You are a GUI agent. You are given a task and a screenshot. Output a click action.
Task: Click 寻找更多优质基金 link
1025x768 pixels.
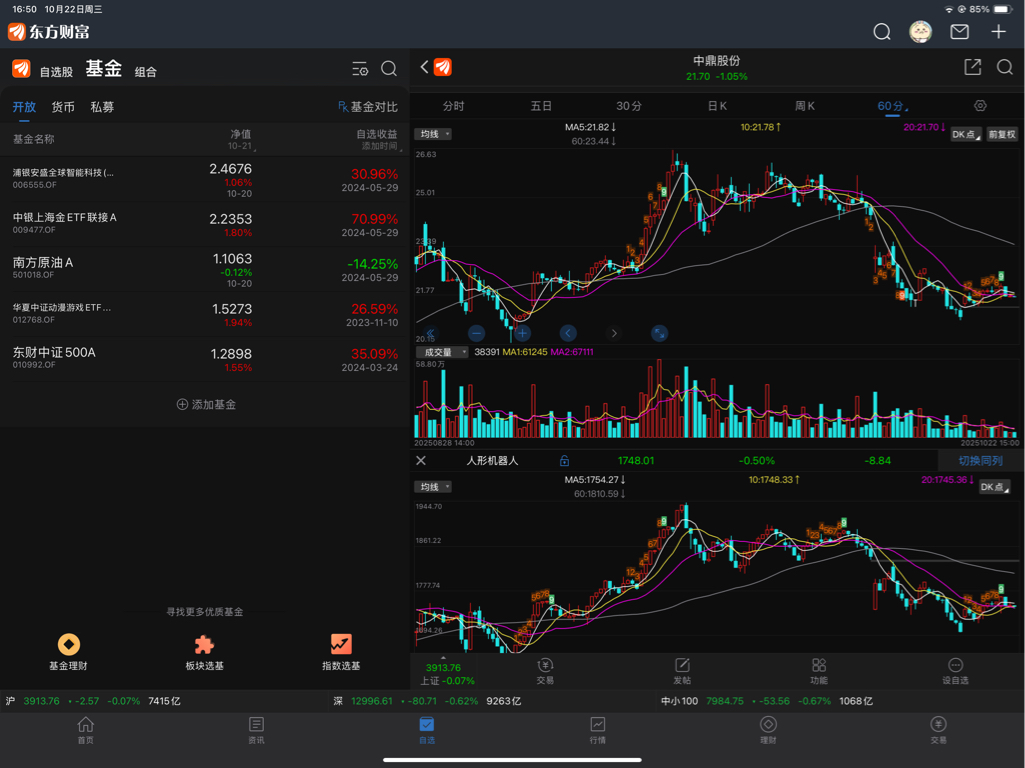click(x=205, y=612)
